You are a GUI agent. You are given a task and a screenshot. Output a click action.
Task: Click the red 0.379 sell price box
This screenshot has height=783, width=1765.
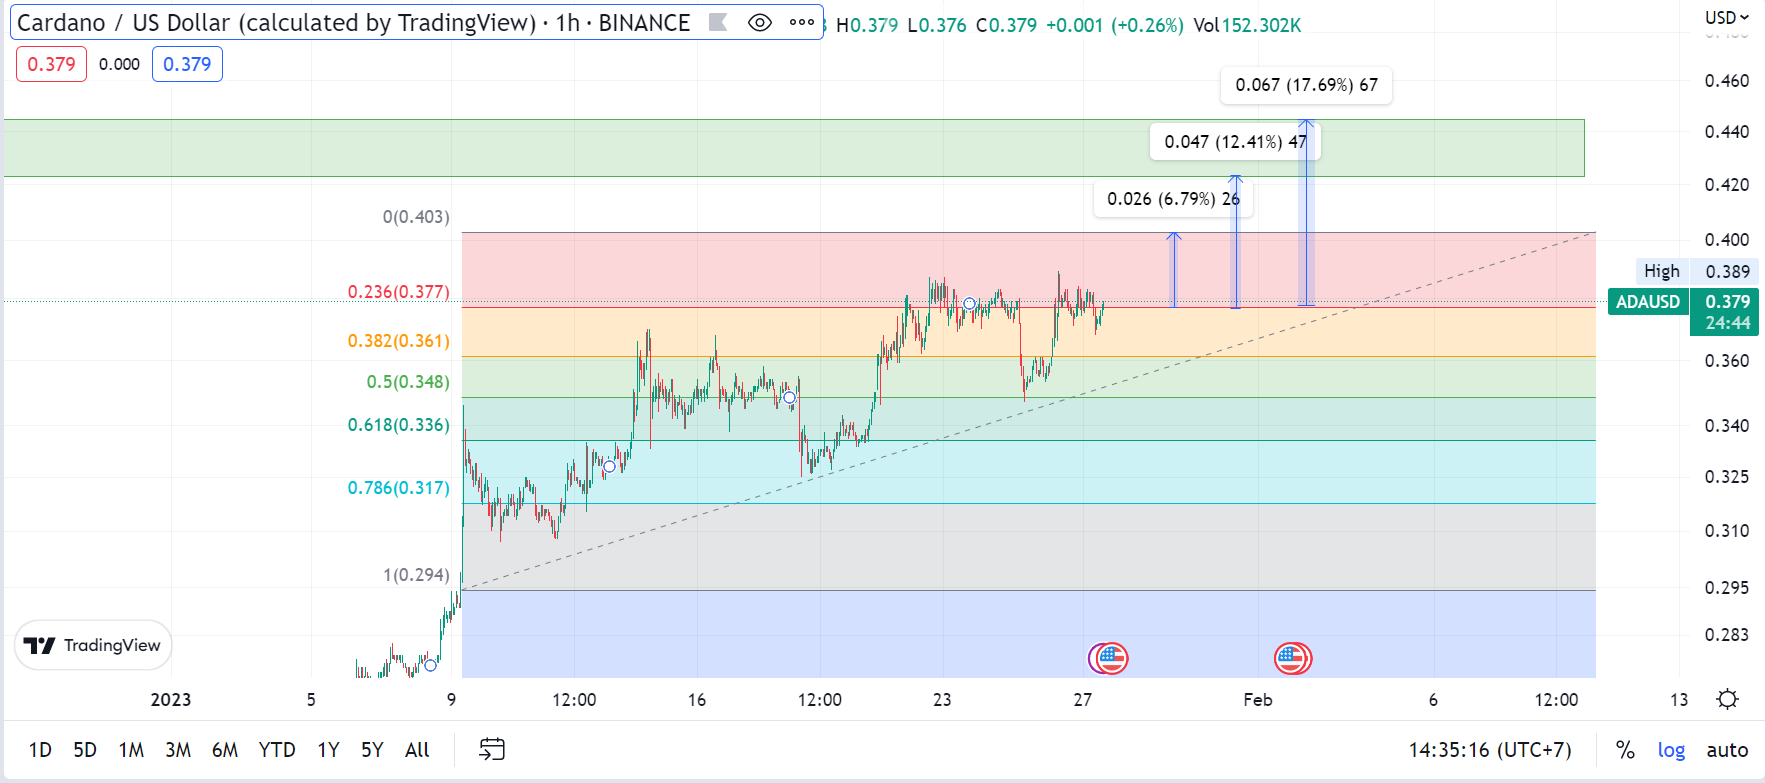51,64
